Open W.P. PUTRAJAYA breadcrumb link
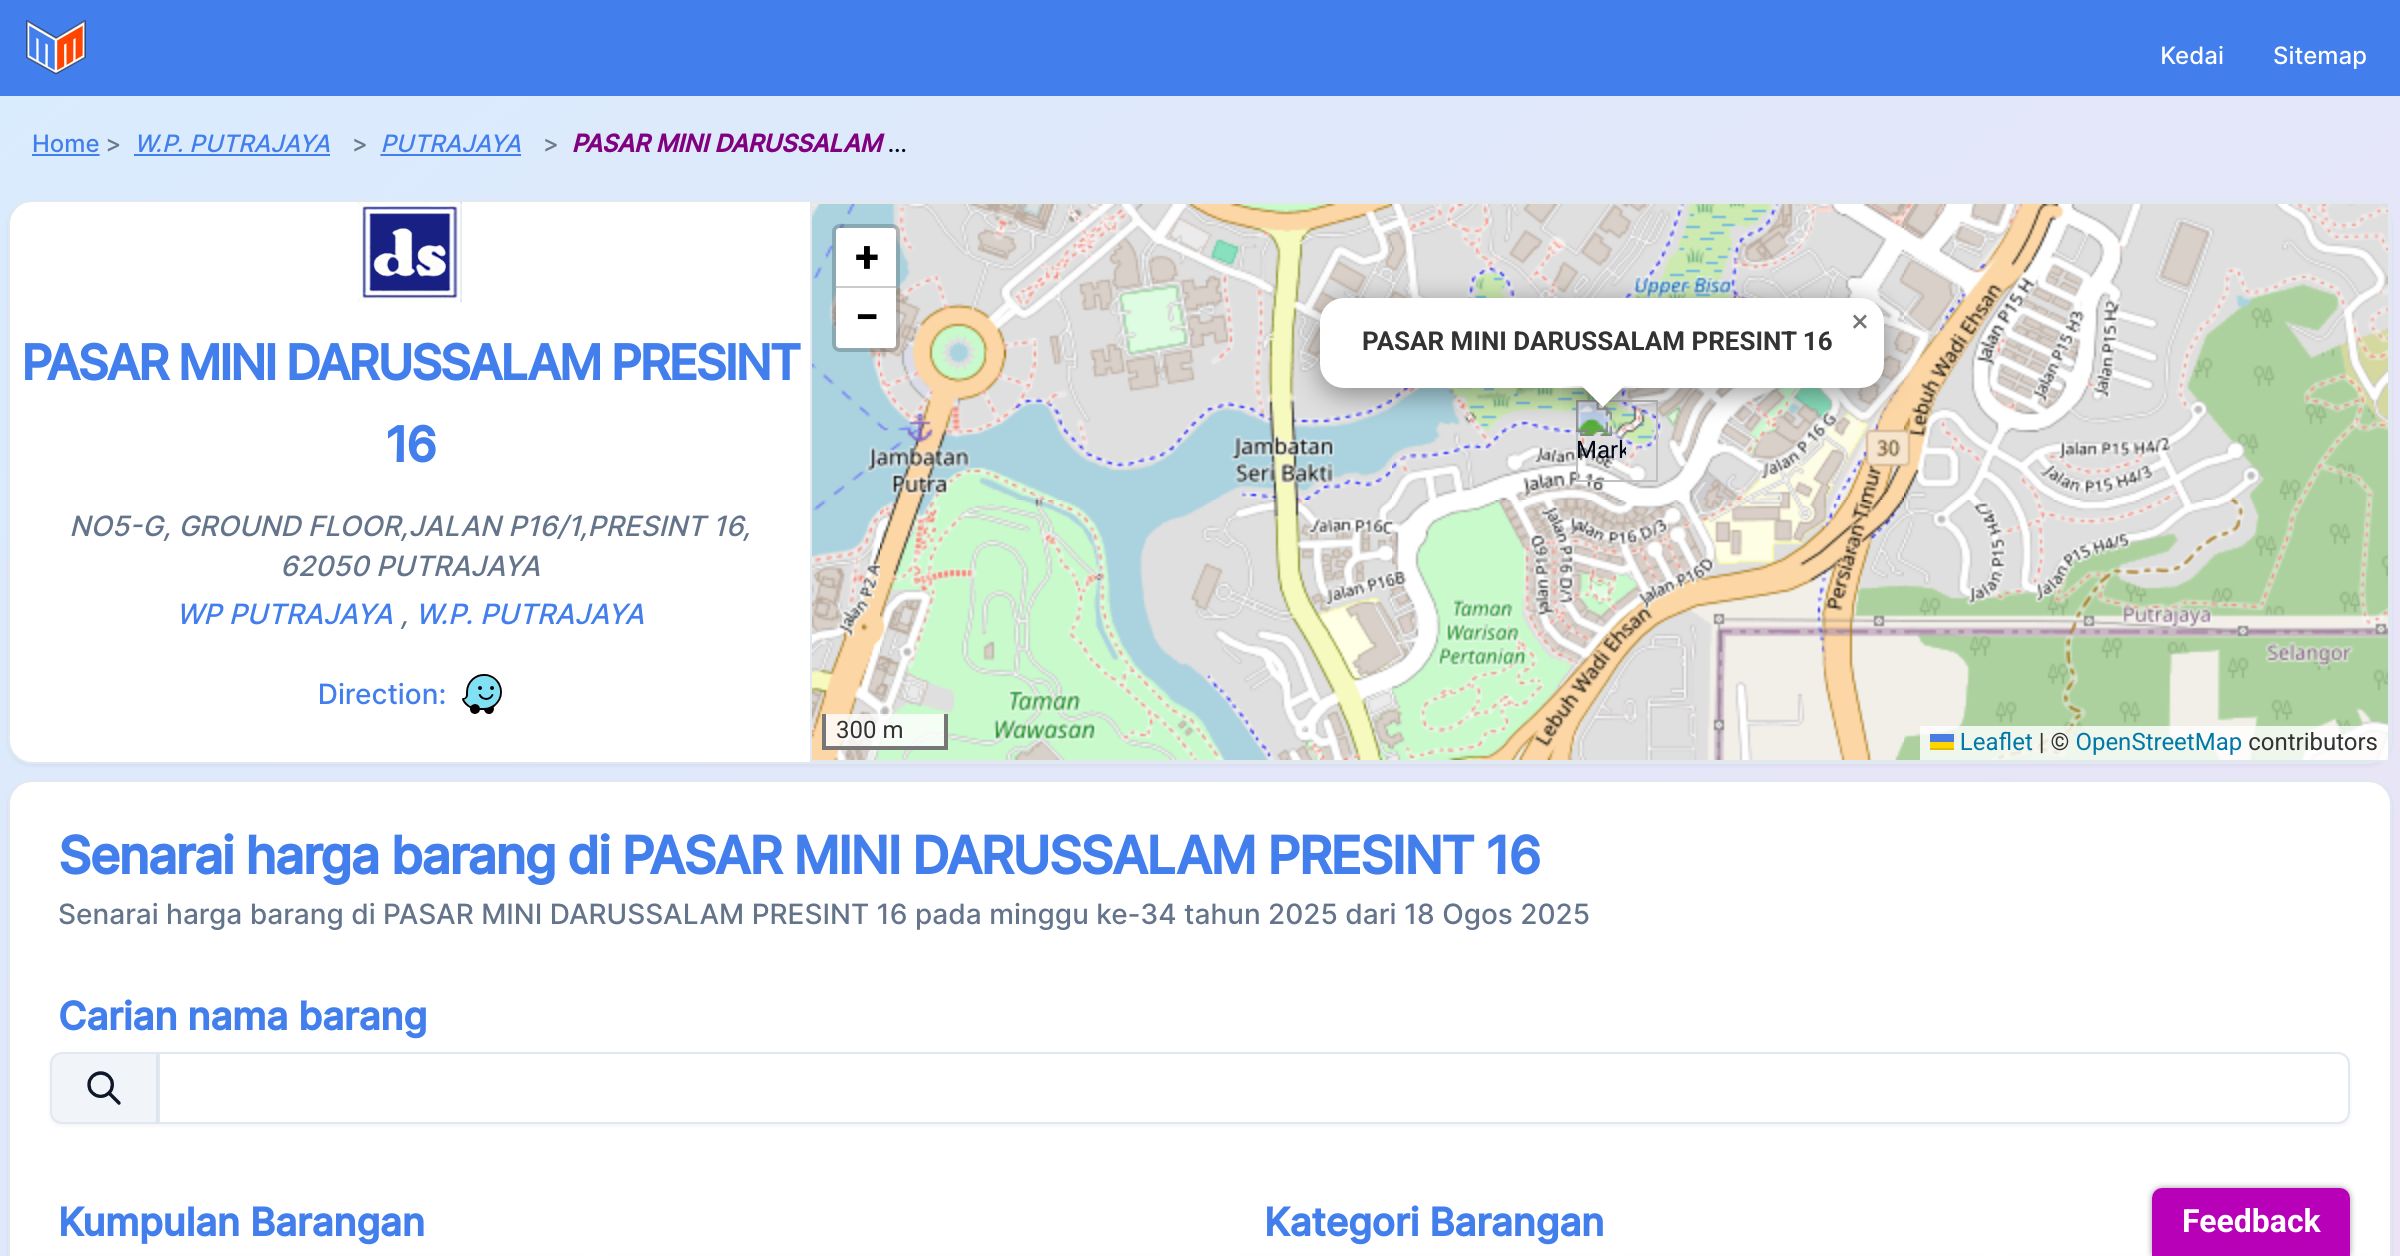The image size is (2400, 1256). [233, 144]
